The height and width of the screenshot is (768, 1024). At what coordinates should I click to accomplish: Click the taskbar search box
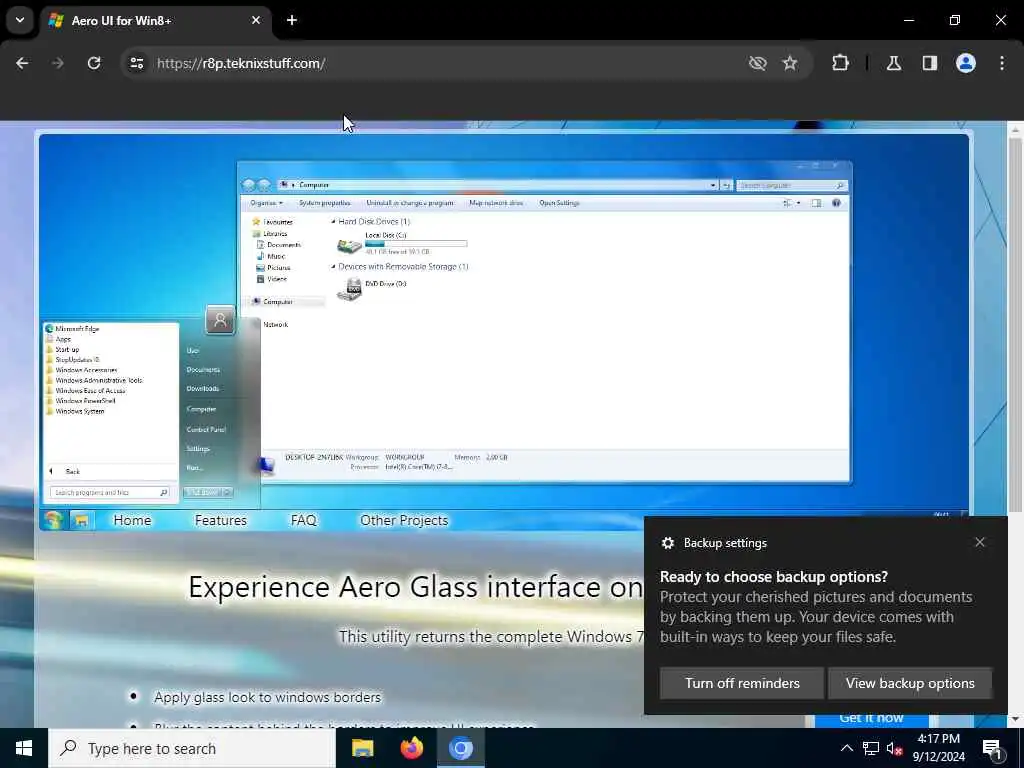(x=191, y=748)
